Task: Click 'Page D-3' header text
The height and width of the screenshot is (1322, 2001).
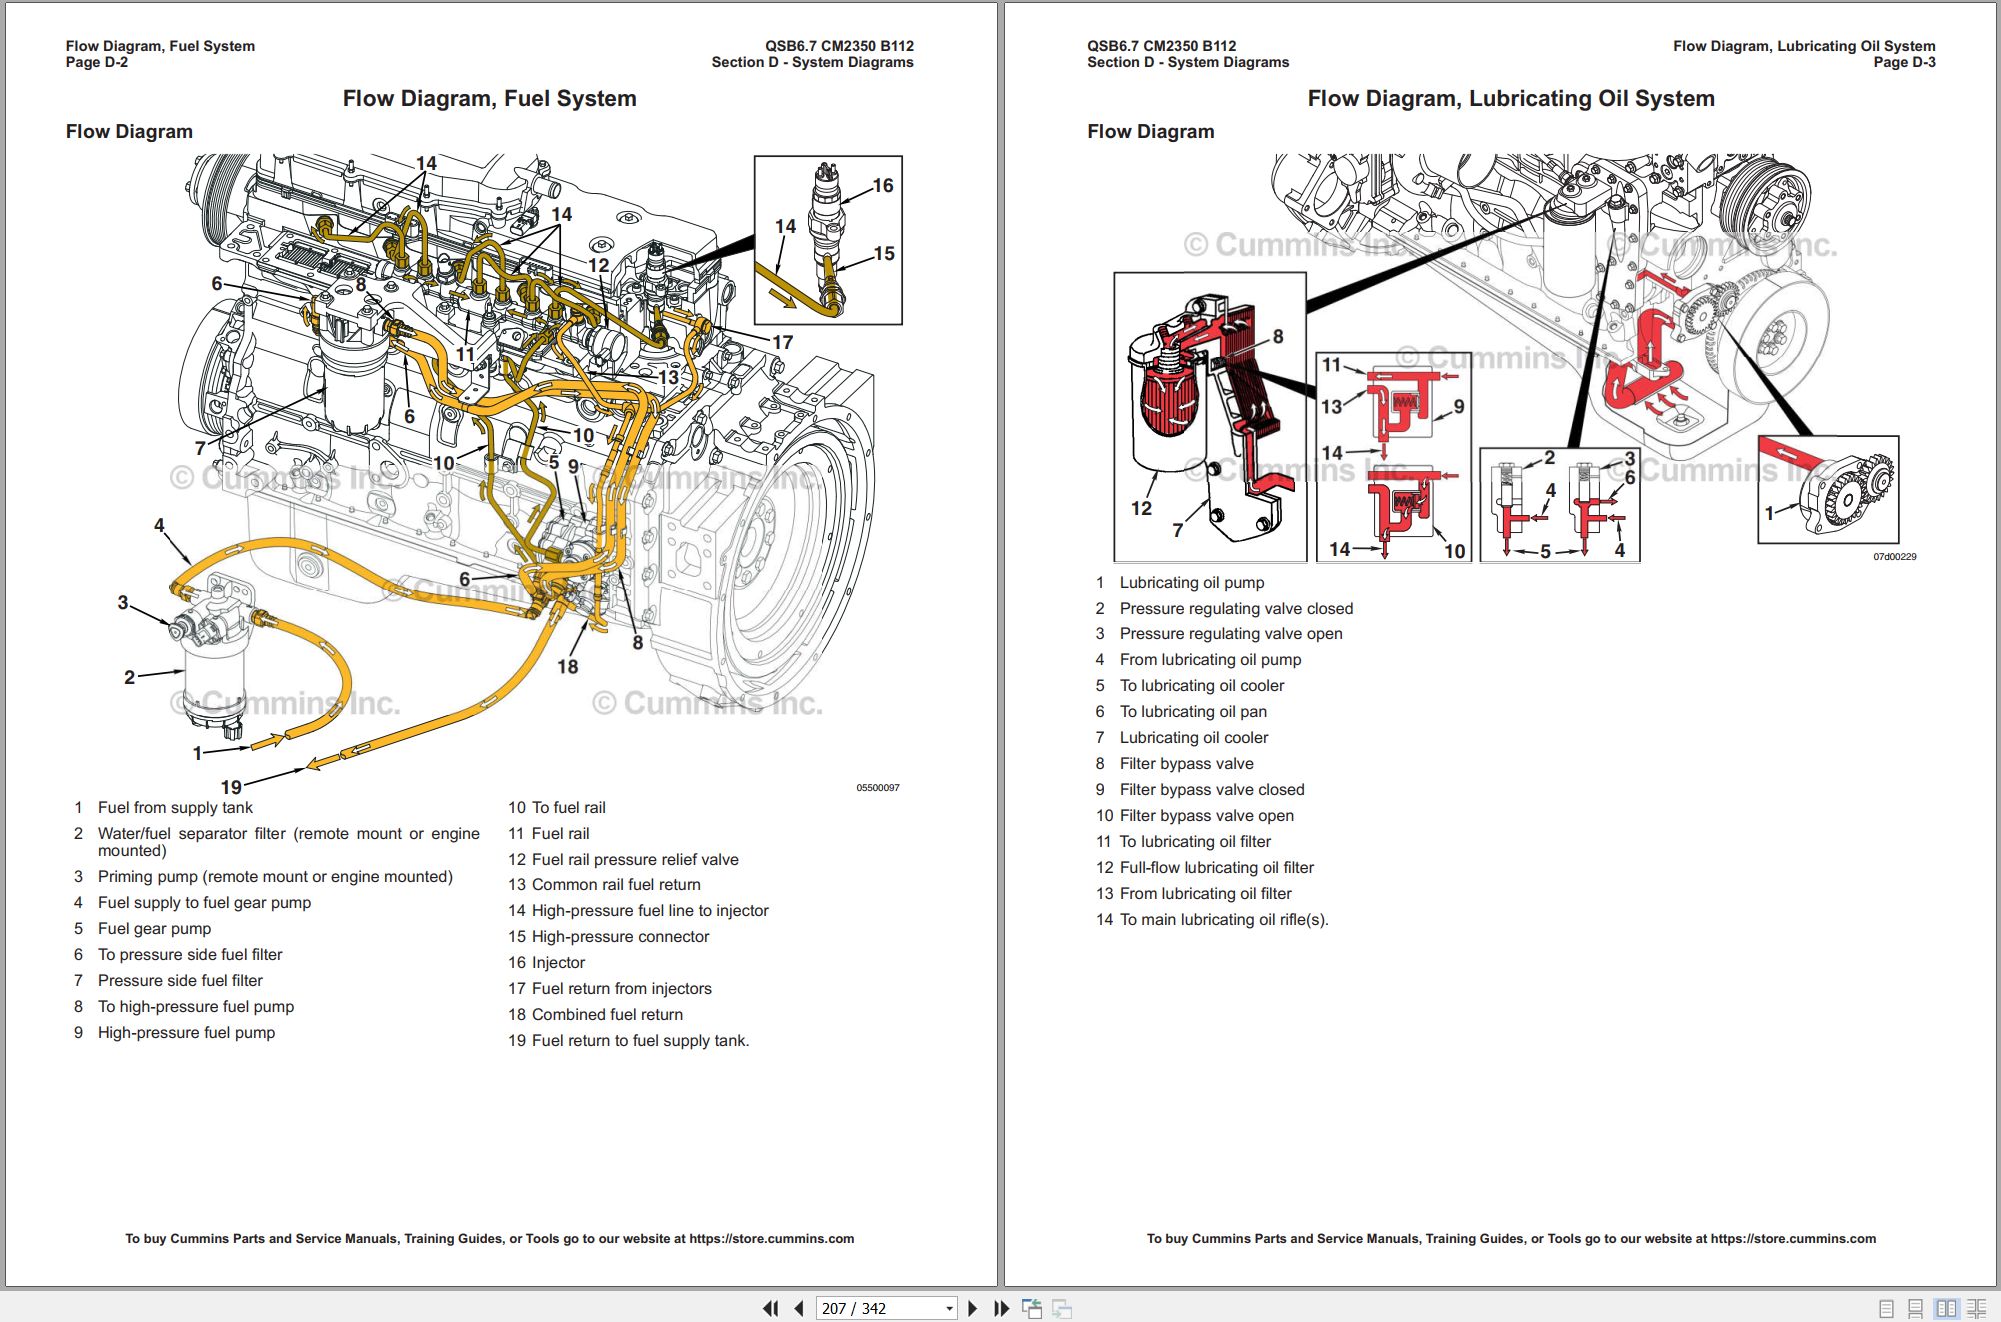Action: (x=1904, y=62)
